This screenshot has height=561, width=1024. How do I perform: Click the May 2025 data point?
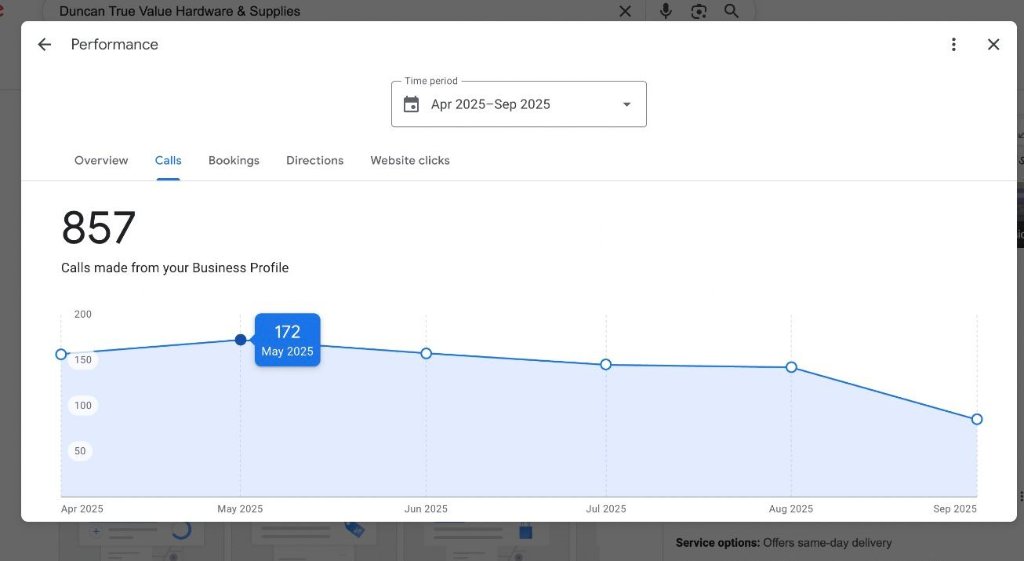point(241,340)
